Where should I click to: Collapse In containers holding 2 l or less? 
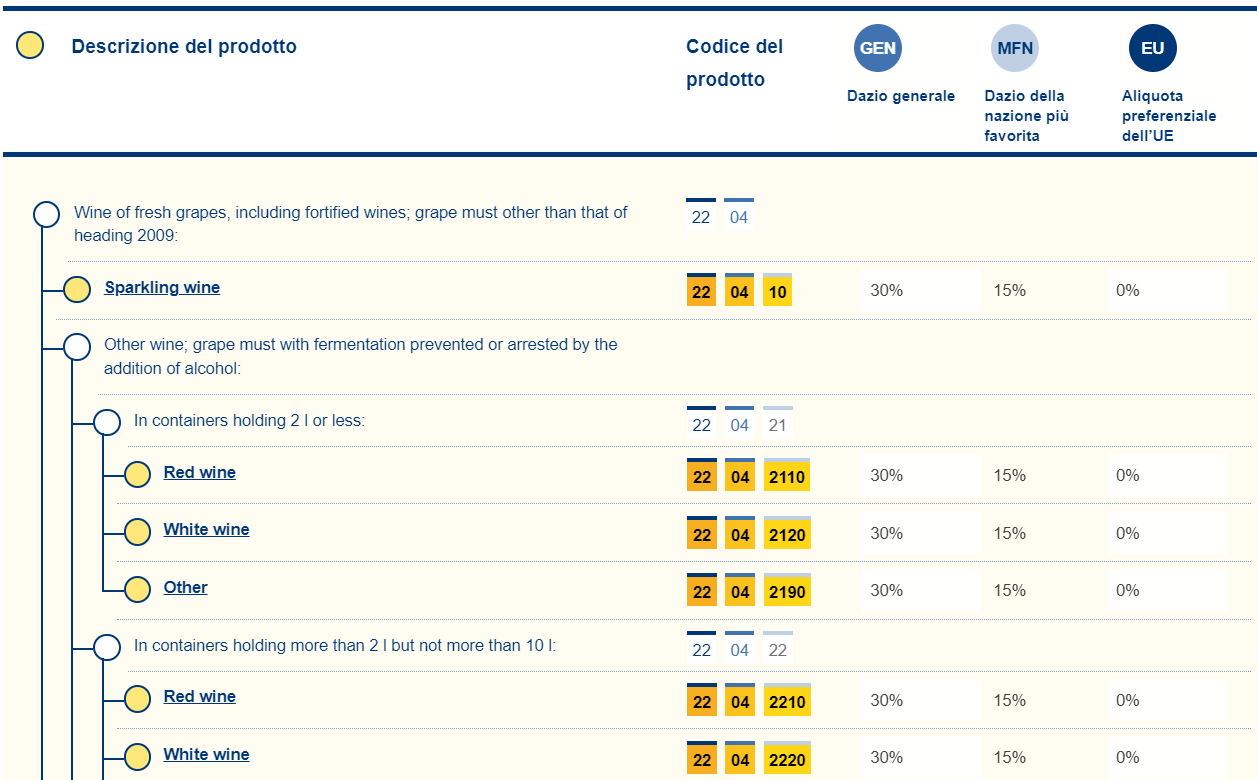(x=107, y=422)
